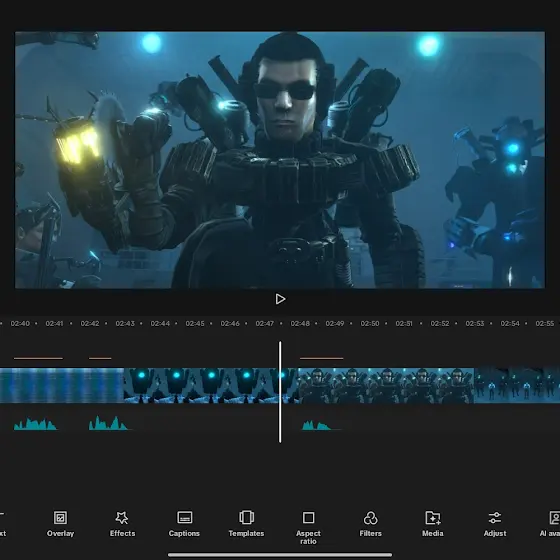The height and width of the screenshot is (560, 560).
Task: Tap the home indicator bar at bottom
Action: click(280, 555)
